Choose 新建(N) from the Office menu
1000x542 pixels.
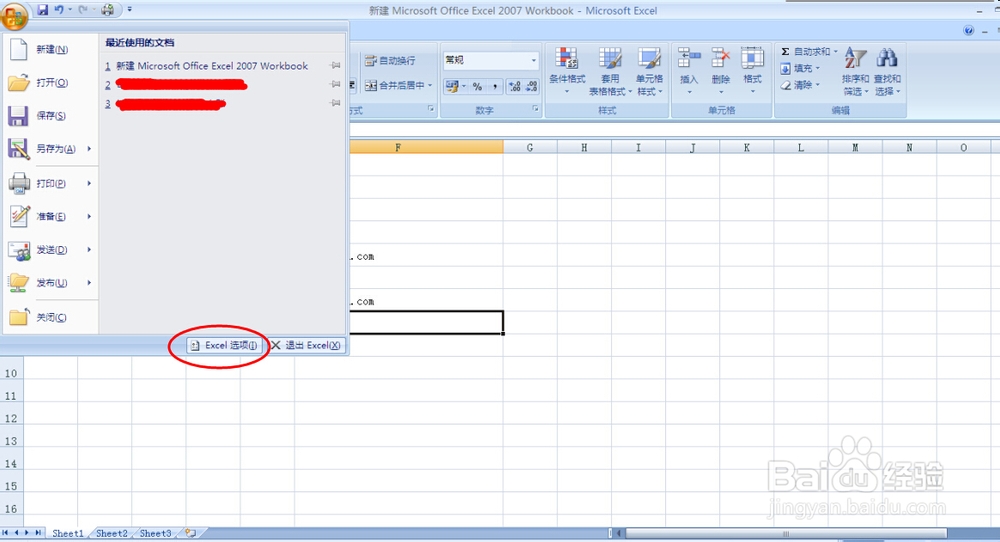(x=50, y=49)
